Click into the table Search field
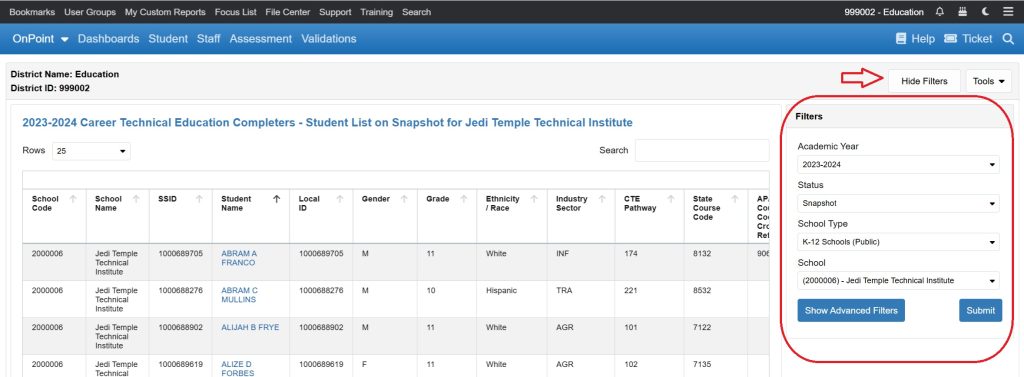1024x377 pixels. pos(702,150)
